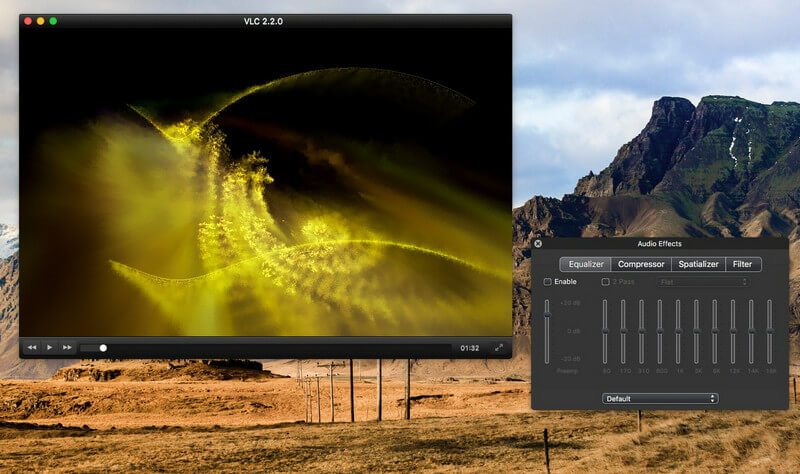Click the 01:32 time display
Screen dimensions: 800x474
pos(469,348)
